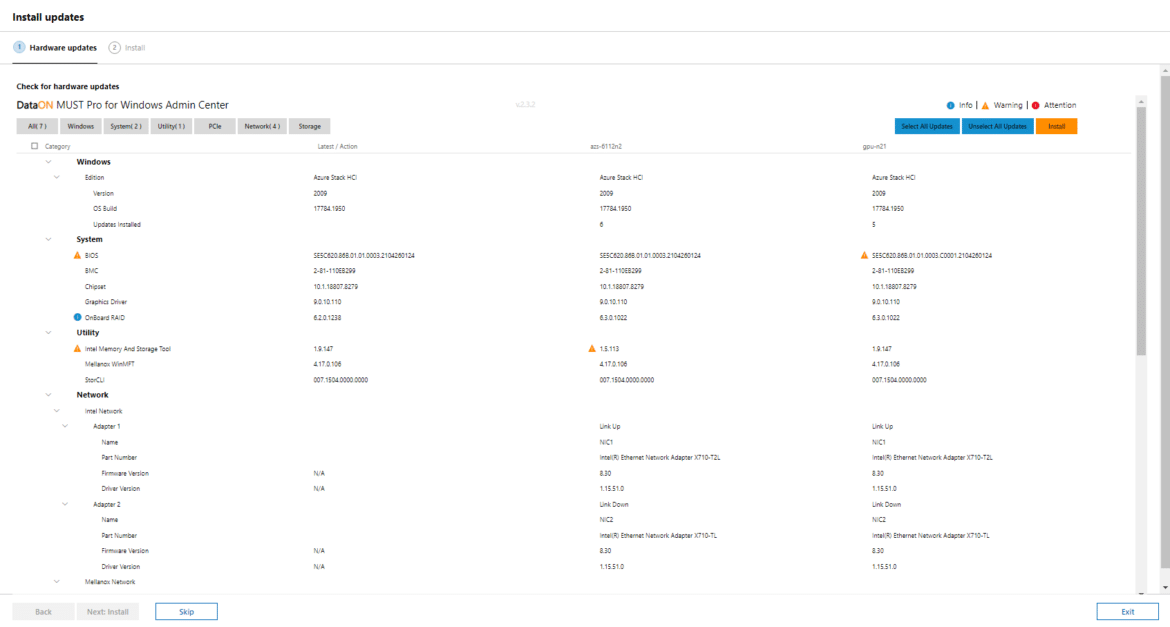This screenshot has width=1170, height=627.
Task: Click the Select All Updates button
Action: coord(927,126)
